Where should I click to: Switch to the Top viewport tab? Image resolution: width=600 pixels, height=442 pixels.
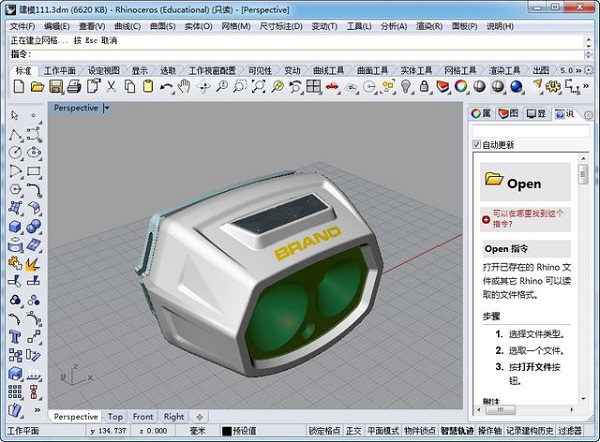[x=116, y=416]
